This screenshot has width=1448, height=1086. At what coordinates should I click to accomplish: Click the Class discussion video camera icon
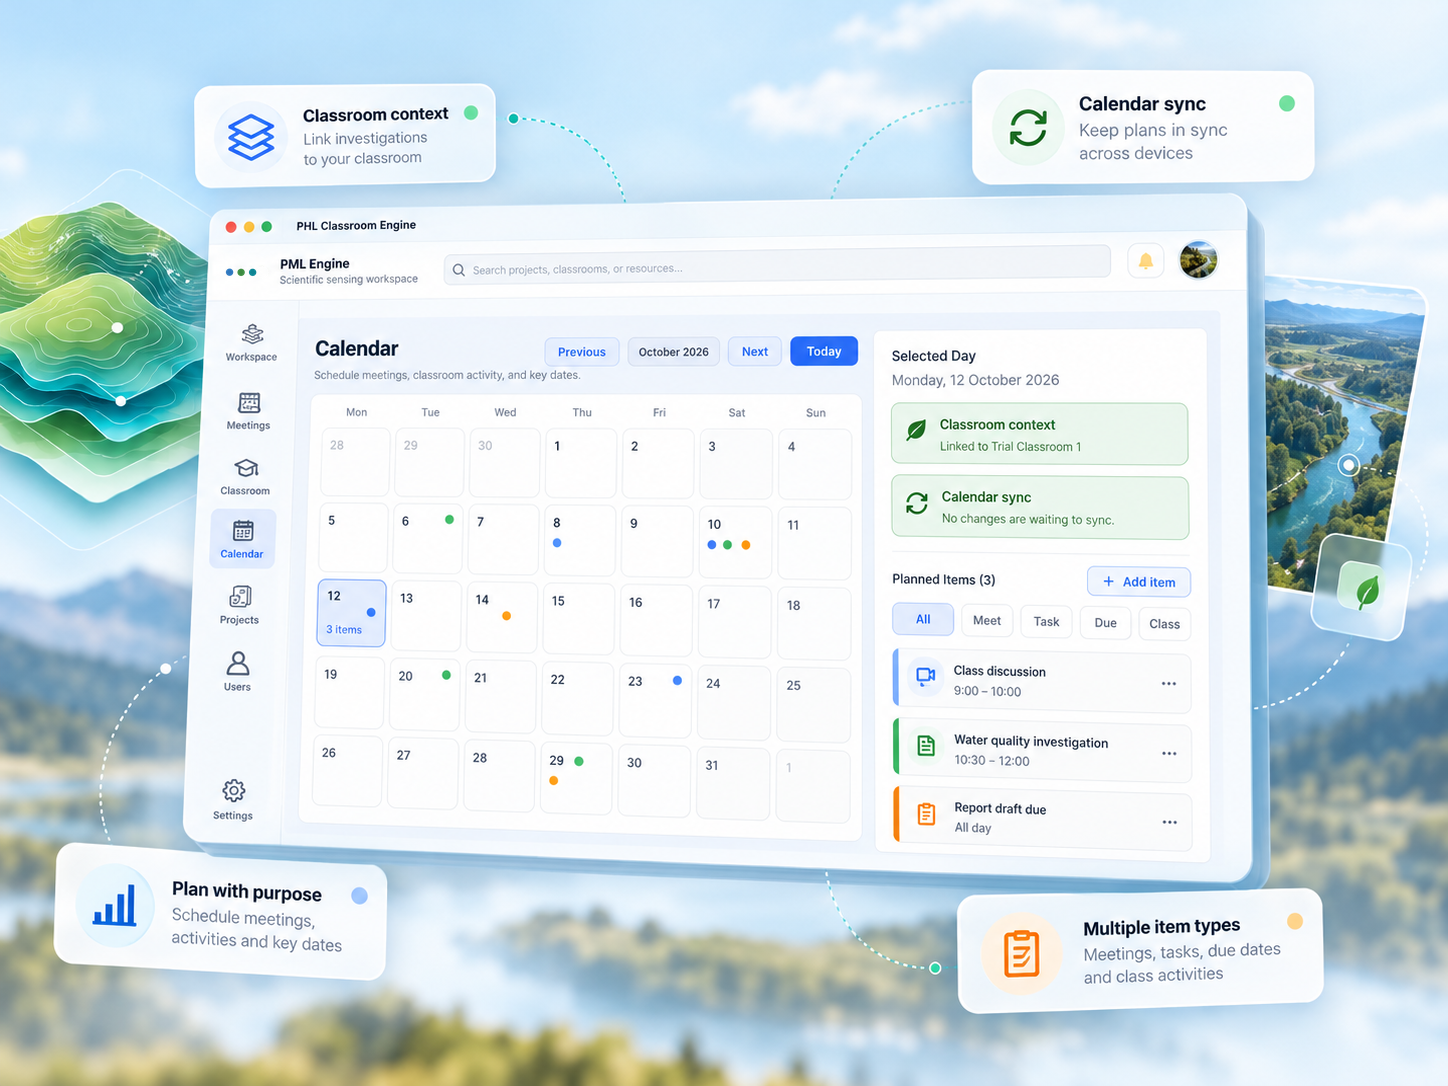[x=926, y=676]
